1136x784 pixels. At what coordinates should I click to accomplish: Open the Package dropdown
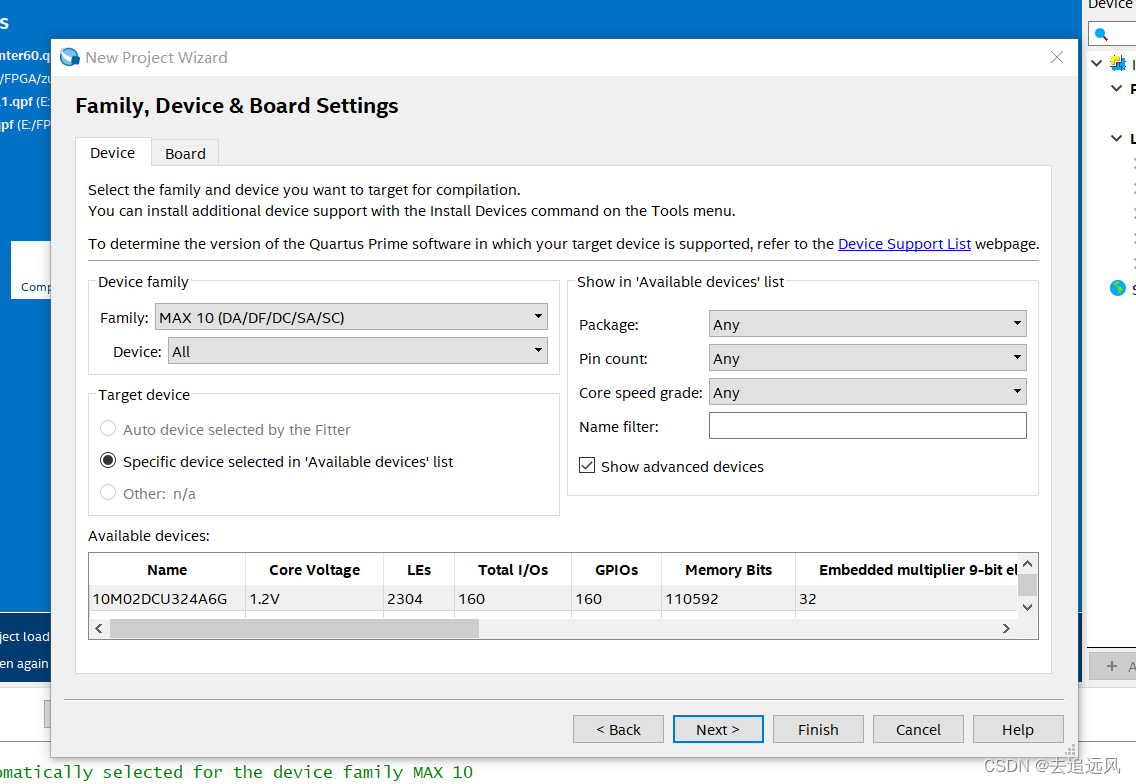click(x=867, y=324)
